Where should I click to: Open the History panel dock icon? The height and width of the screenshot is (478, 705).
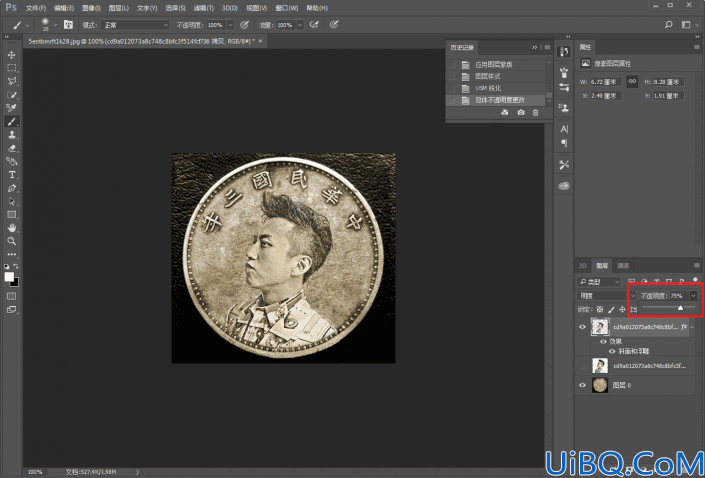pyautogui.click(x=564, y=52)
